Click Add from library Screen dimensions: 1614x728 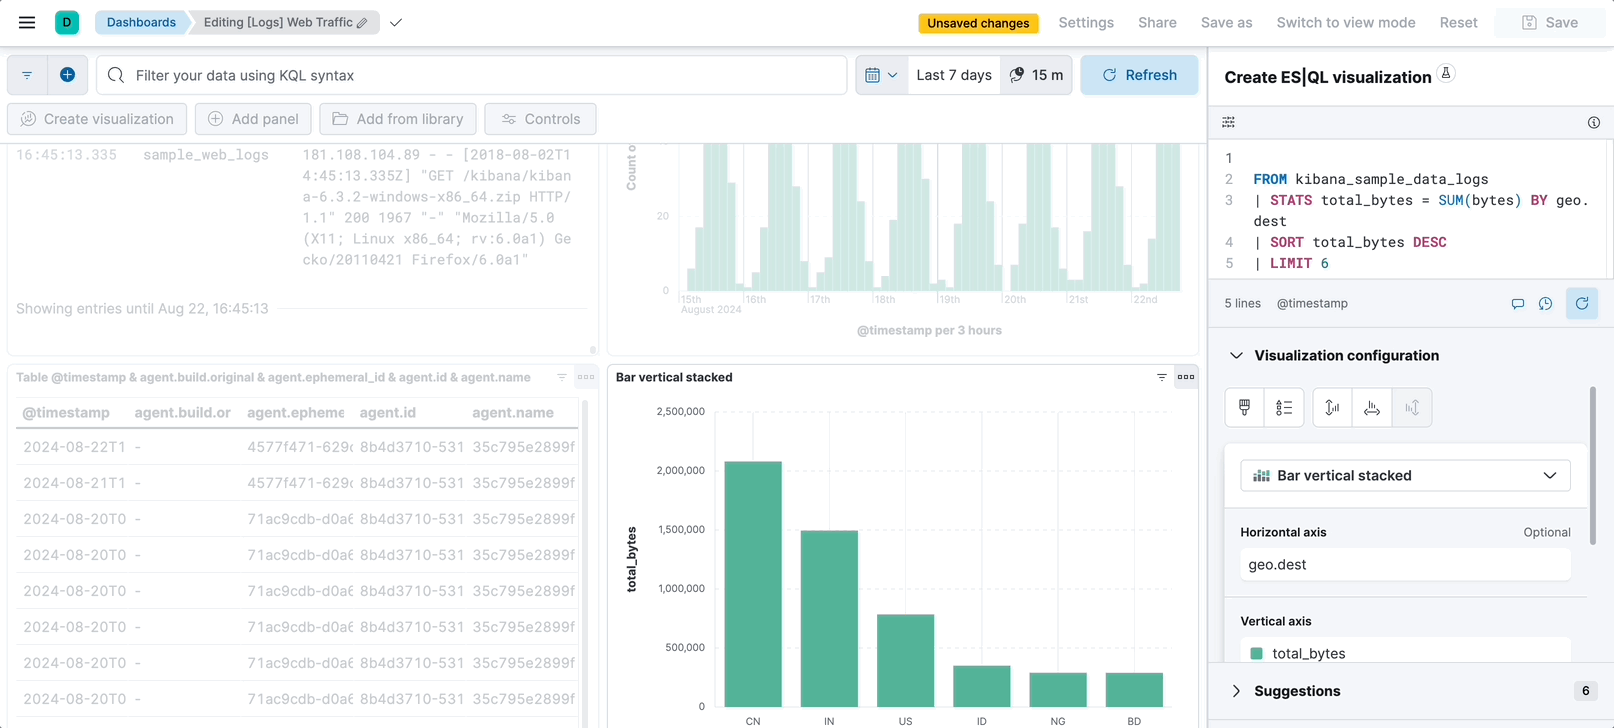pyautogui.click(x=398, y=119)
